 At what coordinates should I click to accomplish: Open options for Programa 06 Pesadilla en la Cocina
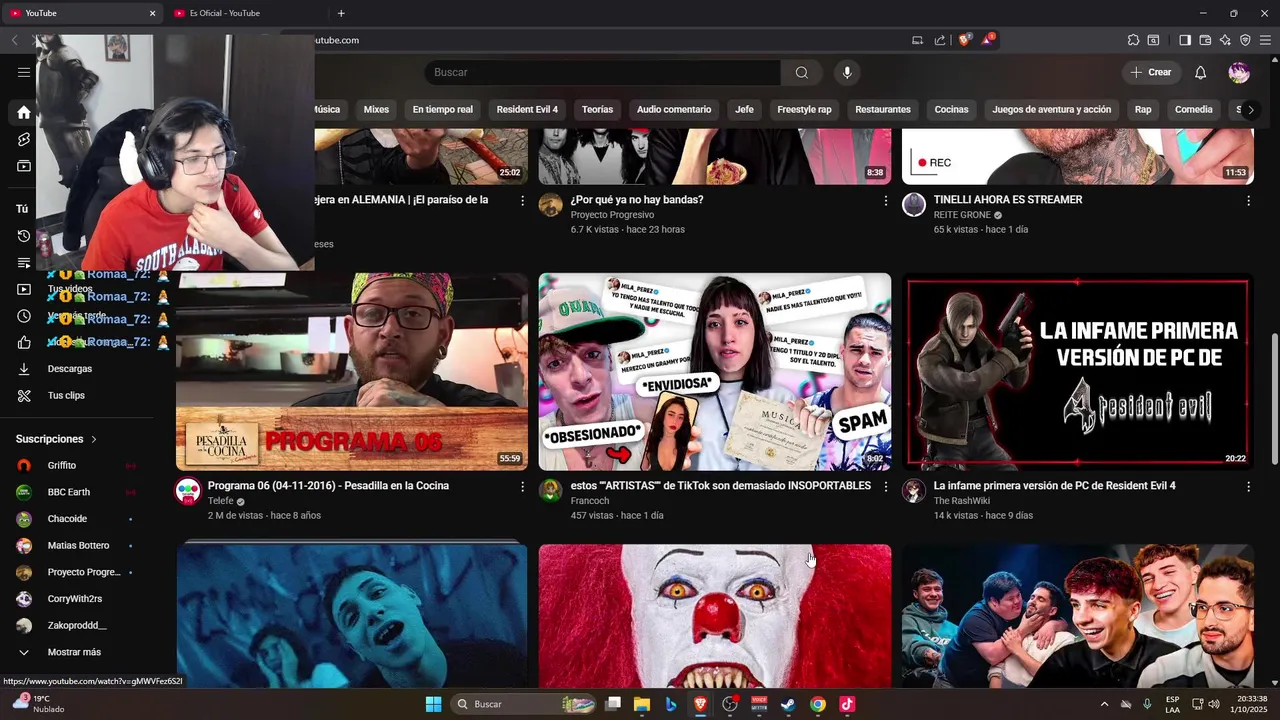[522, 486]
